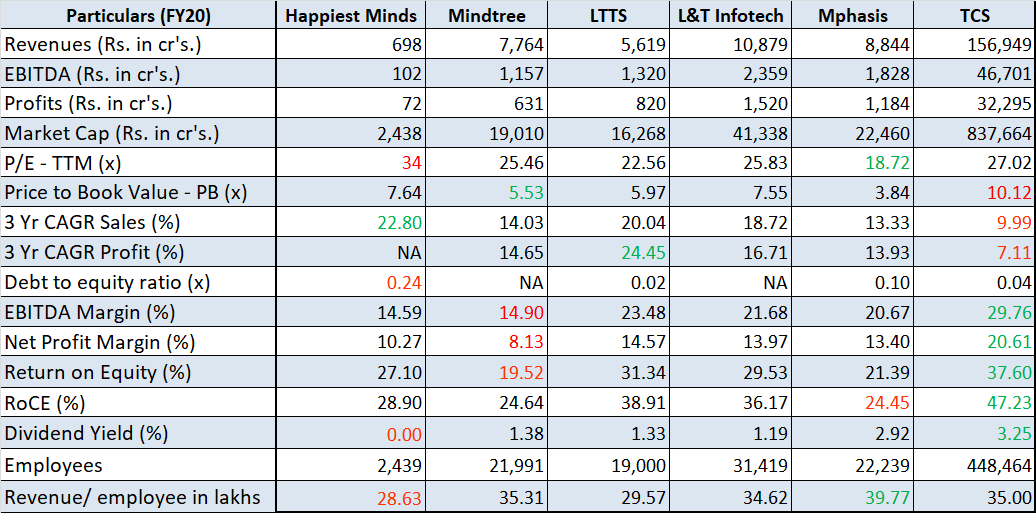Click Happiest Minds green CAGR Sales 22.80
1036x513 pixels.
pos(400,223)
